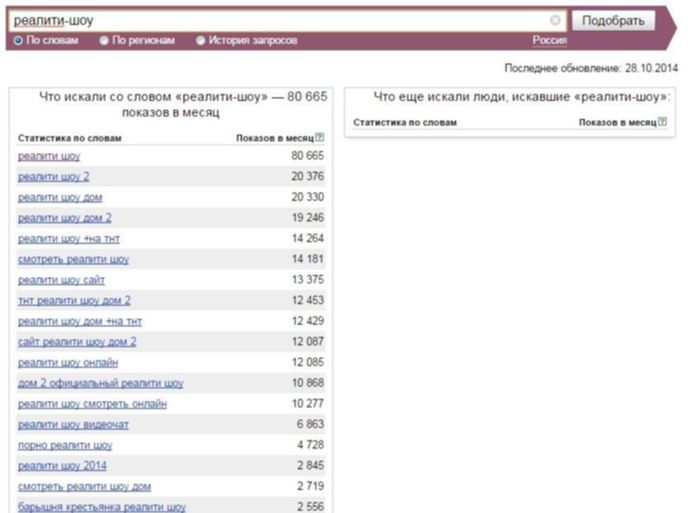Click the «реалити шоу +на тнт» link
Viewport: 688px width, 513px height.
pos(69,239)
